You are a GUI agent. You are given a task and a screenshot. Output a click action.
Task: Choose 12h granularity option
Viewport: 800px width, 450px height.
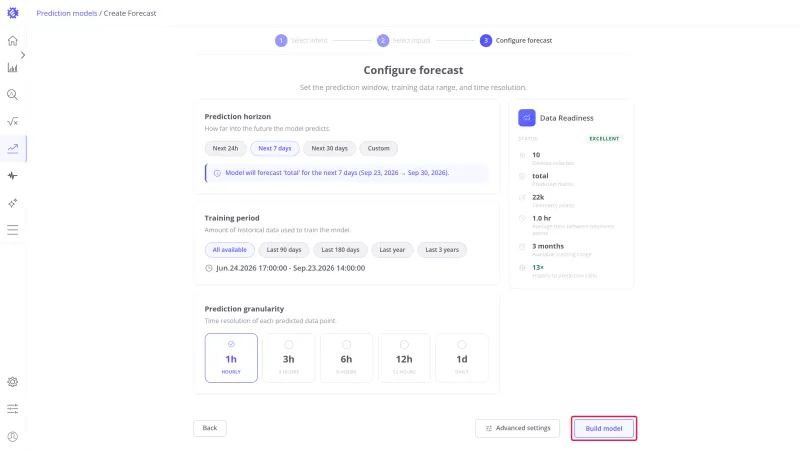[404, 358]
